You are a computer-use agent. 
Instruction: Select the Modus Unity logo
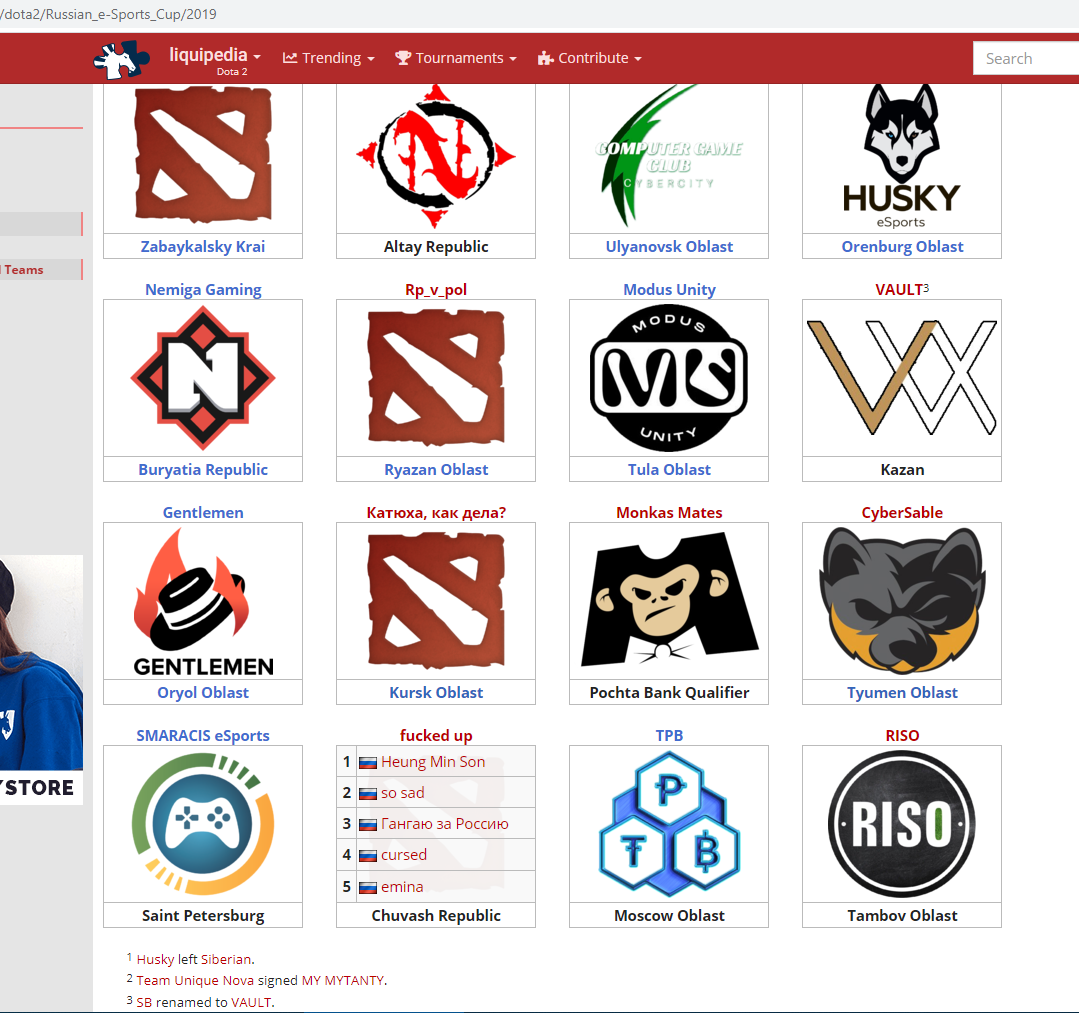(x=668, y=377)
